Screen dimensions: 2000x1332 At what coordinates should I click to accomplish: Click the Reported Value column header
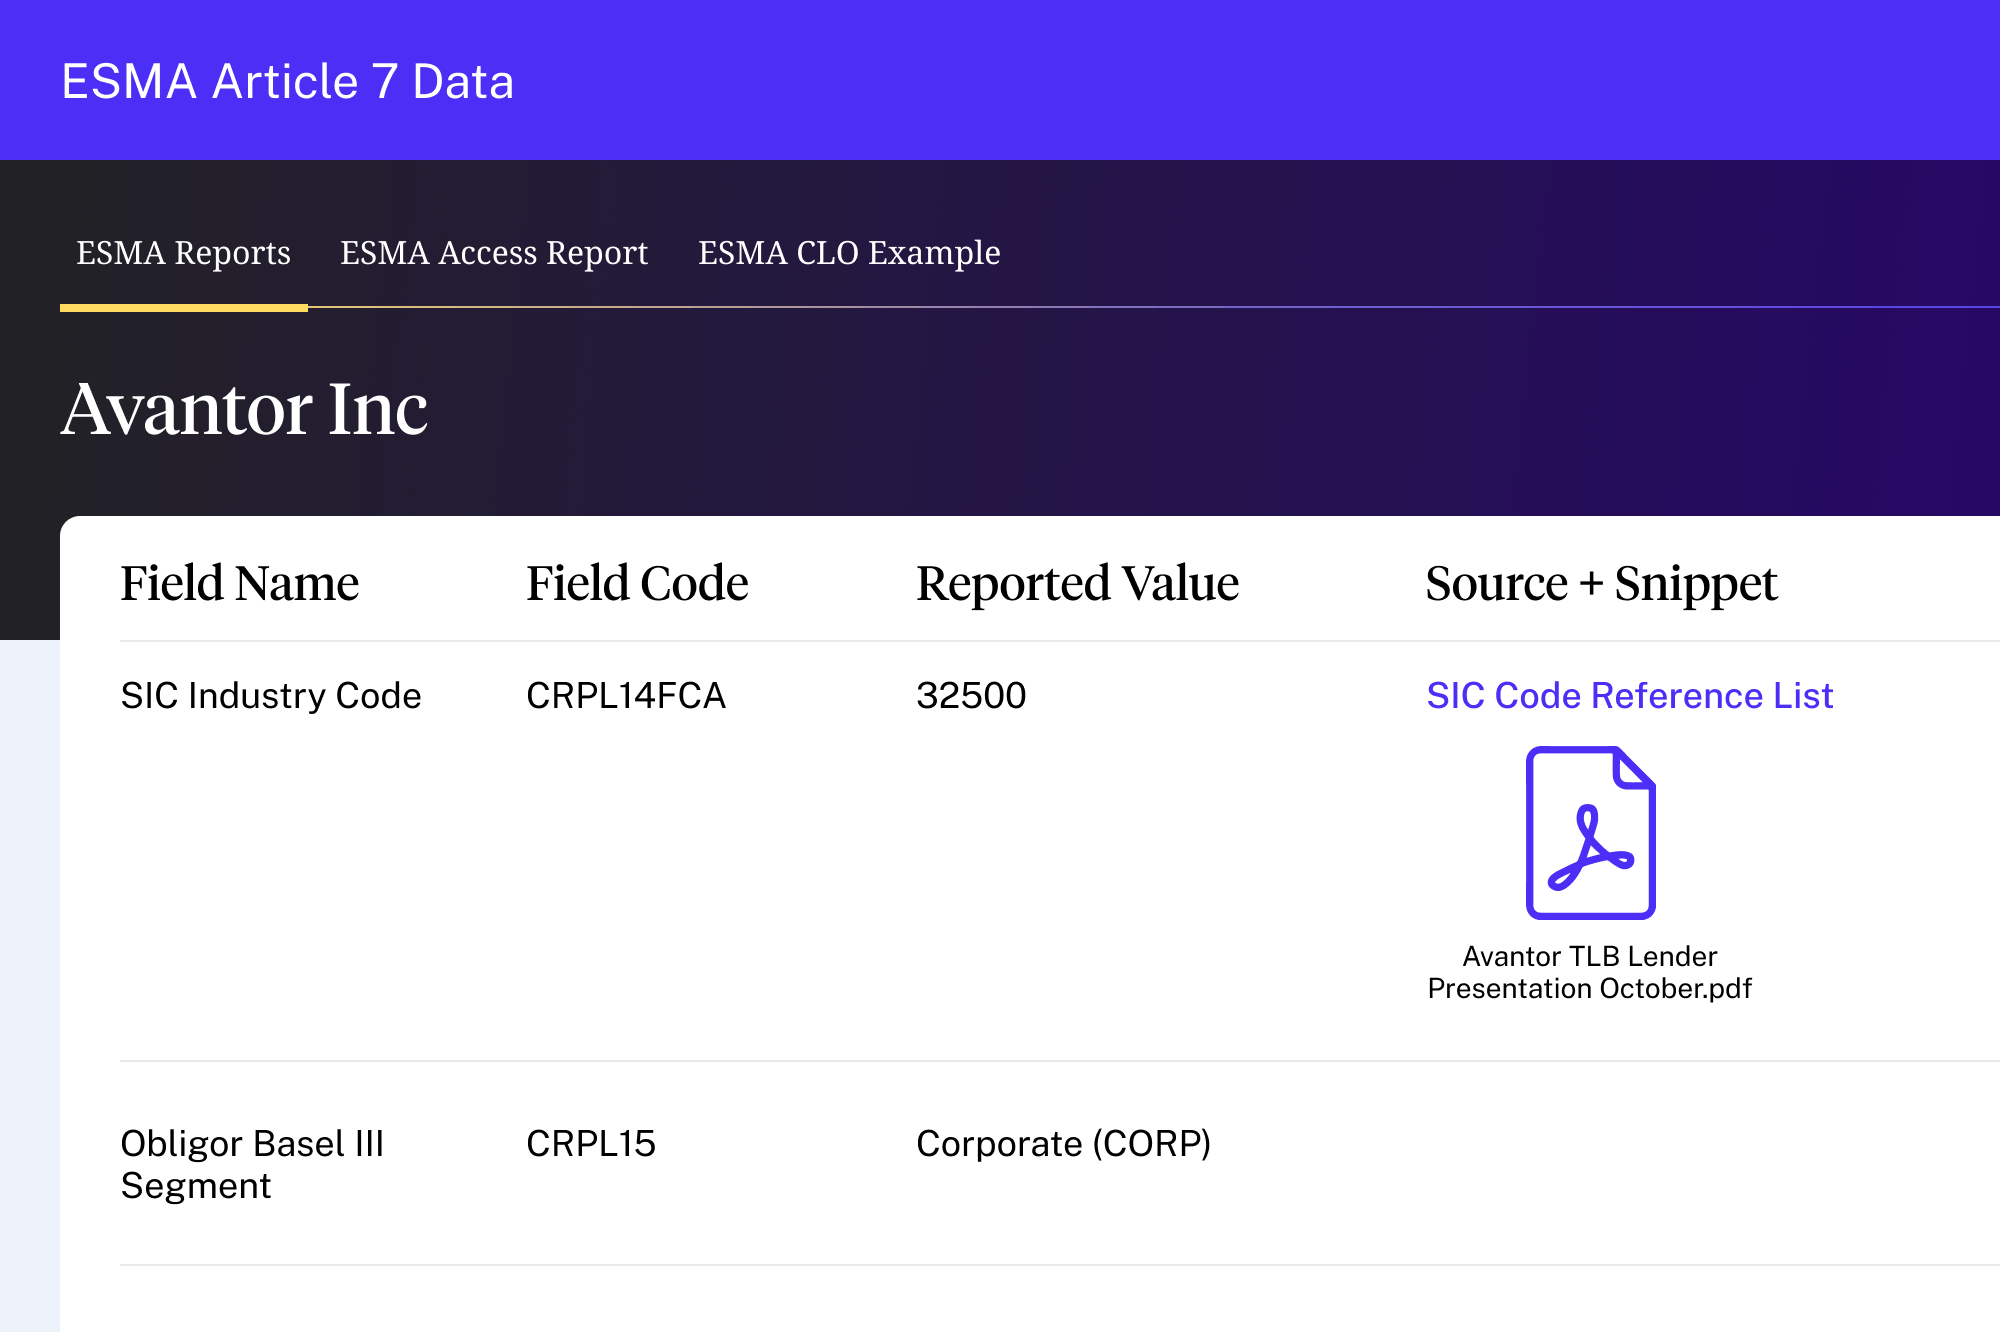tap(1077, 583)
